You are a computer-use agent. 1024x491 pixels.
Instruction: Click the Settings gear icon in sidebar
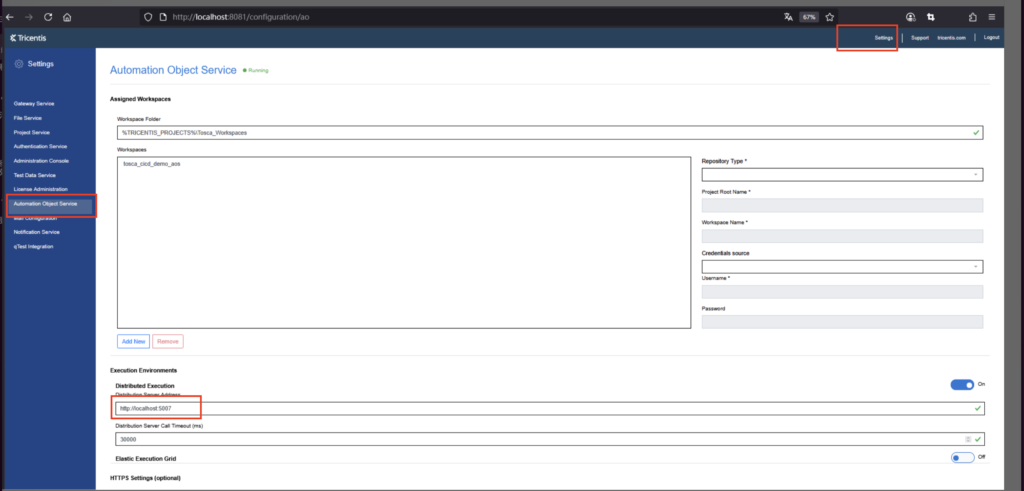(19, 64)
